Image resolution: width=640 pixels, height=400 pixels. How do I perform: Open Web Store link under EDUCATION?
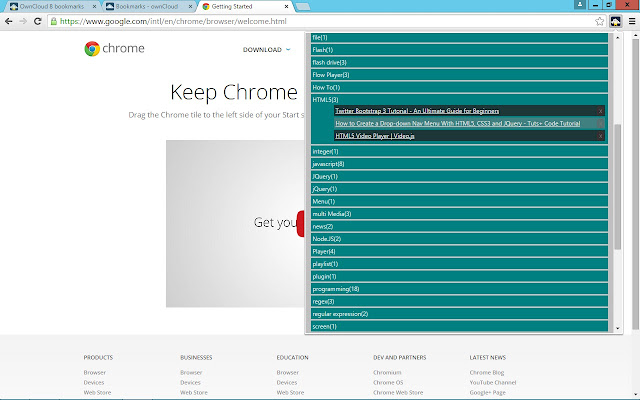[x=290, y=392]
